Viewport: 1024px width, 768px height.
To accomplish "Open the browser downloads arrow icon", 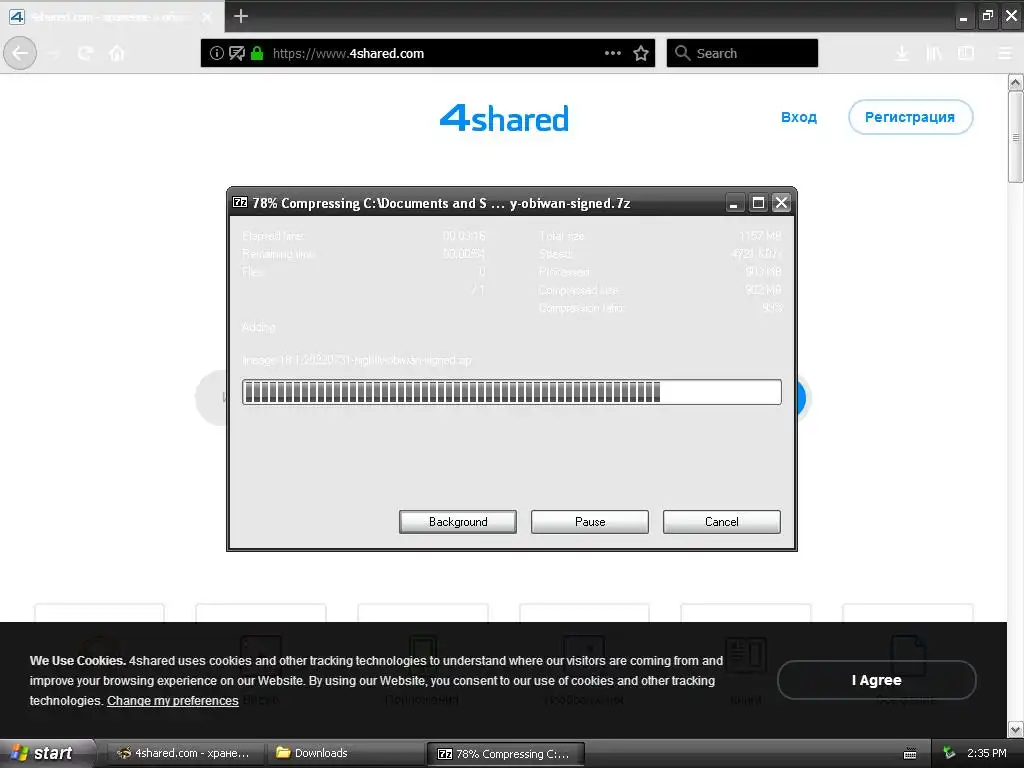I will (902, 54).
